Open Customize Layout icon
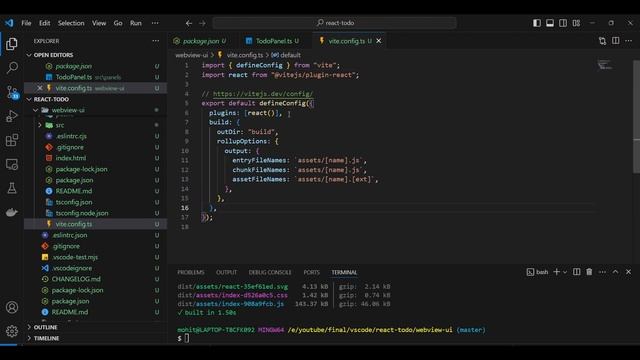 pyautogui.click(x=576, y=23)
